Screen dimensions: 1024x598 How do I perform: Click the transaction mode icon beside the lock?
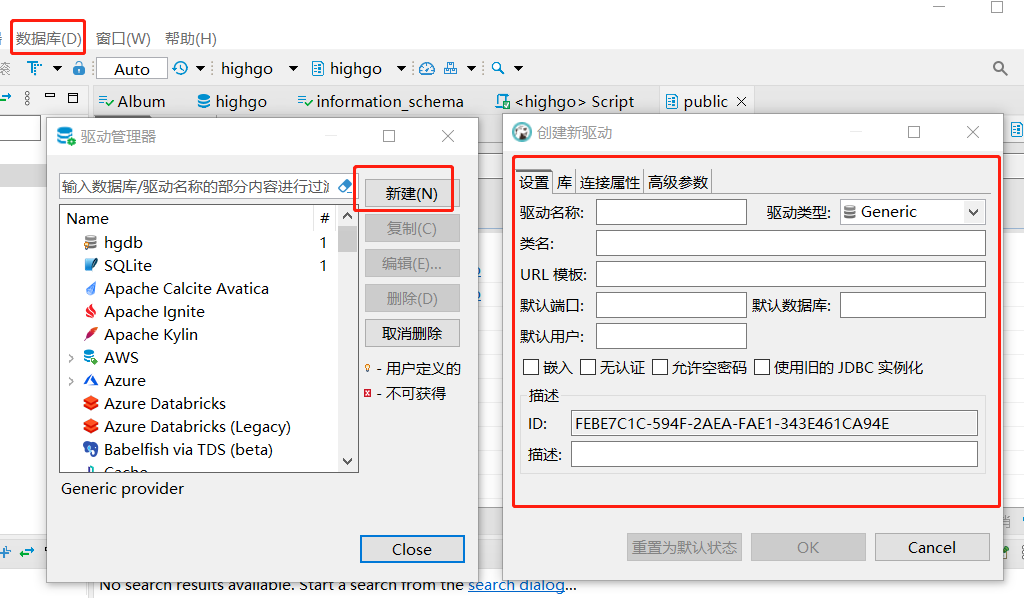[x=35, y=68]
